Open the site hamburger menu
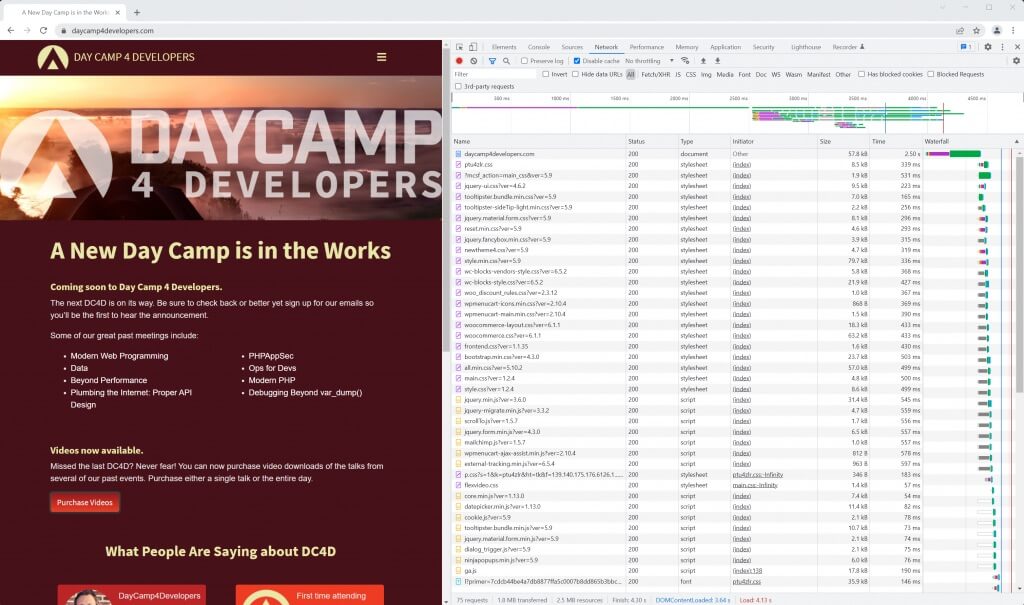Viewport: 1024px width, 605px height. pyautogui.click(x=381, y=57)
